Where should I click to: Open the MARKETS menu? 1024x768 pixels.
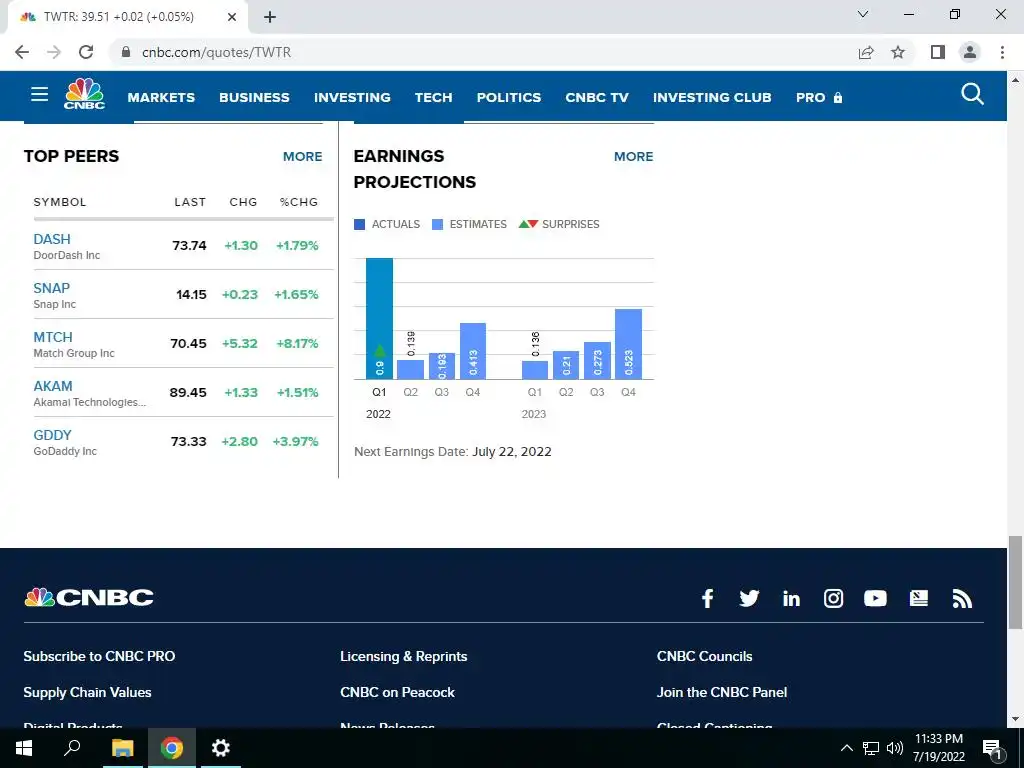(x=161, y=97)
